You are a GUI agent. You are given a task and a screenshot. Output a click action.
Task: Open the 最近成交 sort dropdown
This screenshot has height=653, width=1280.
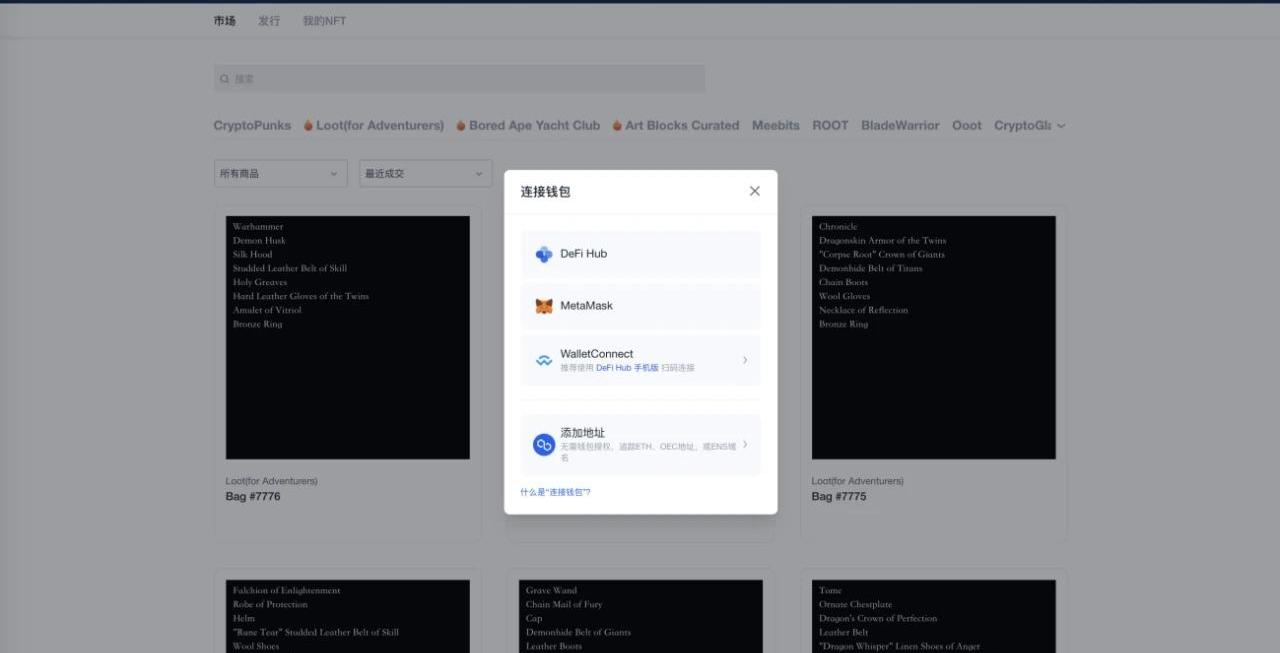(x=425, y=174)
